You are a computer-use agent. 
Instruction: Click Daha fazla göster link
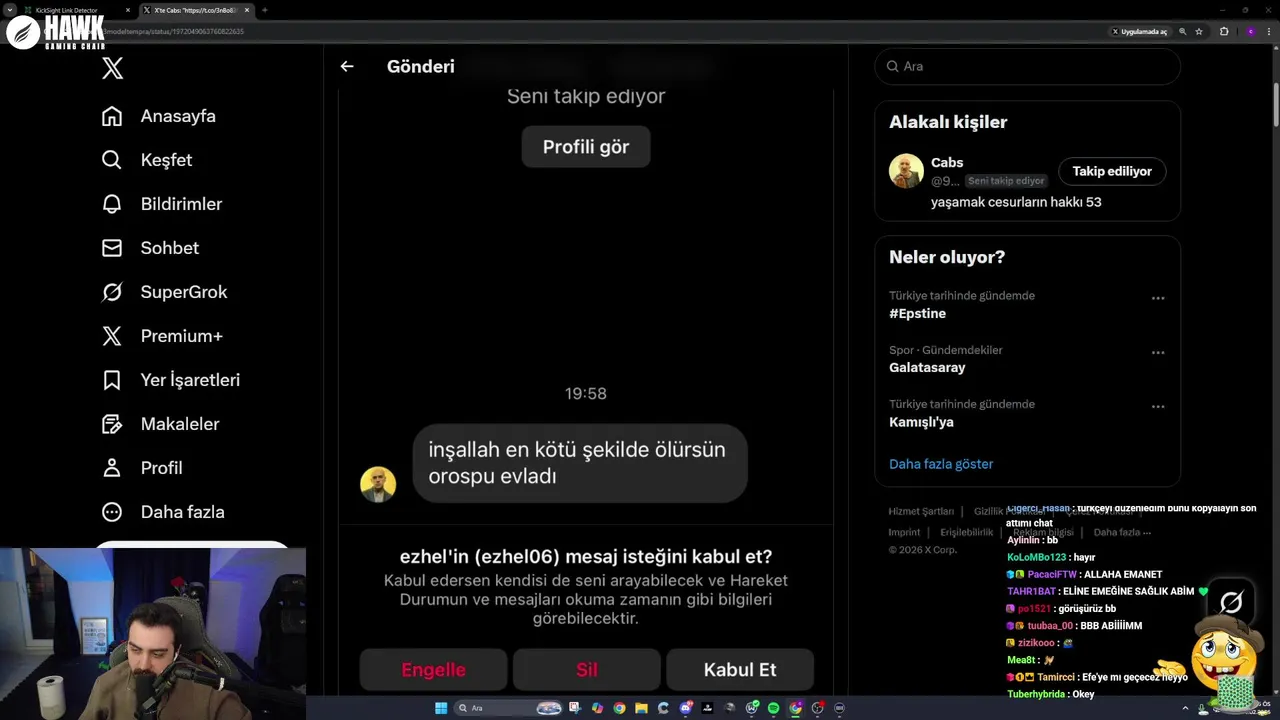click(x=941, y=464)
